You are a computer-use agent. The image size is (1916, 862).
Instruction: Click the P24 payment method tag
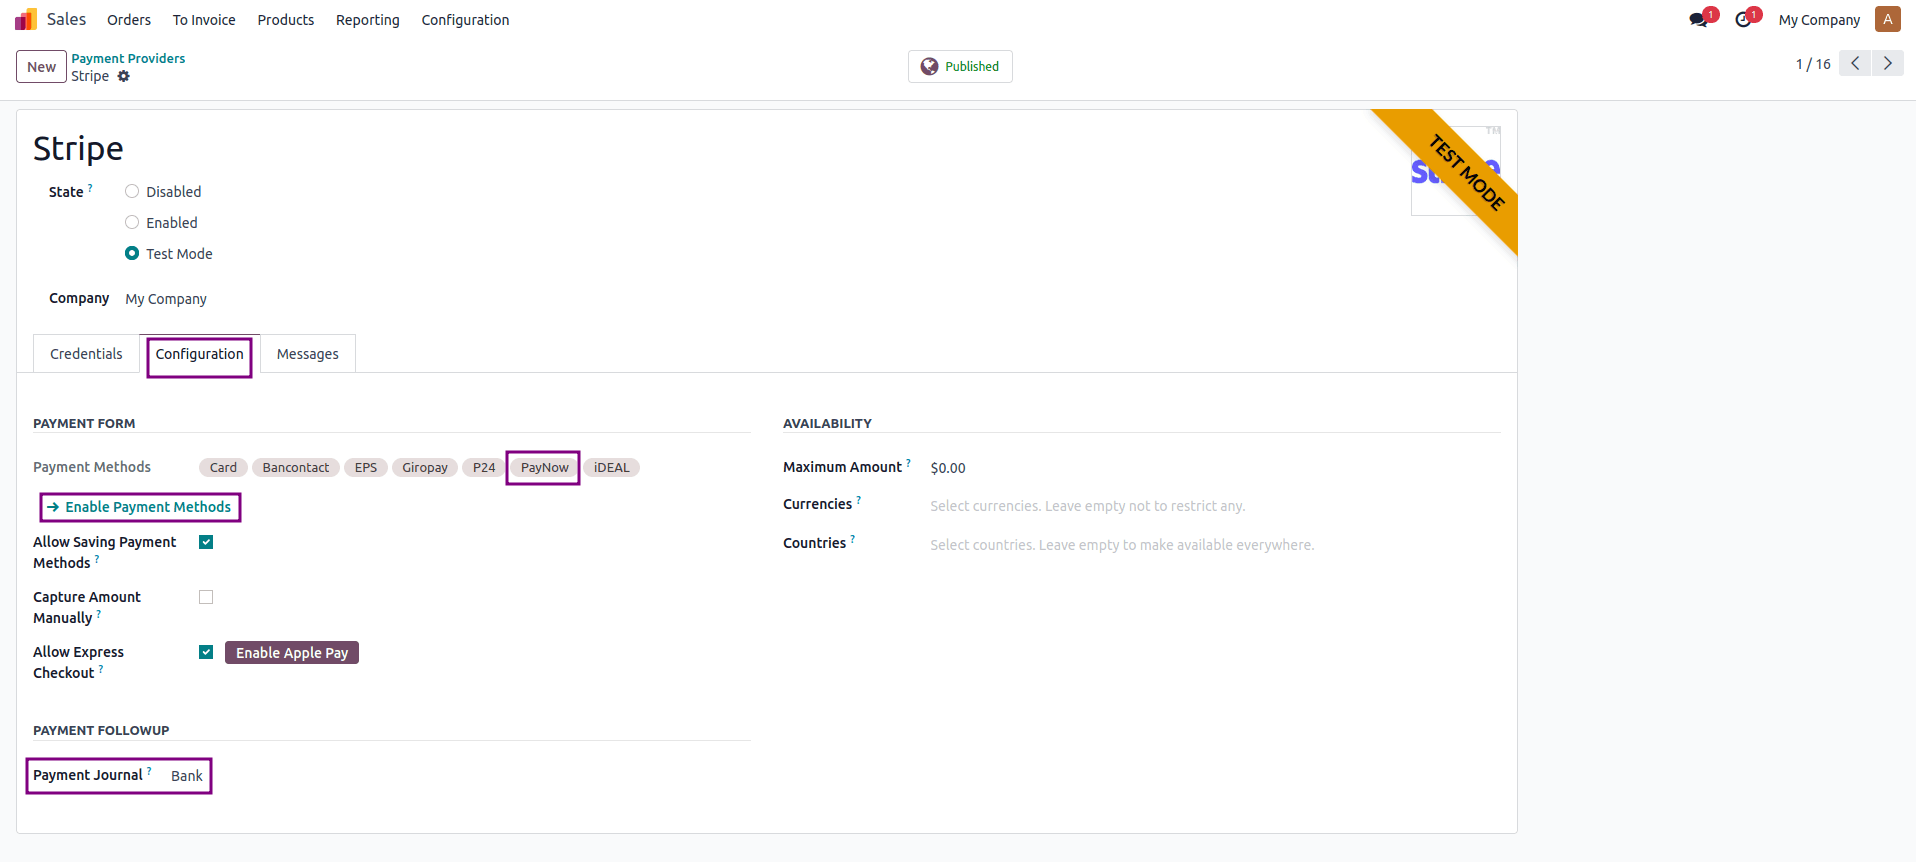point(484,467)
